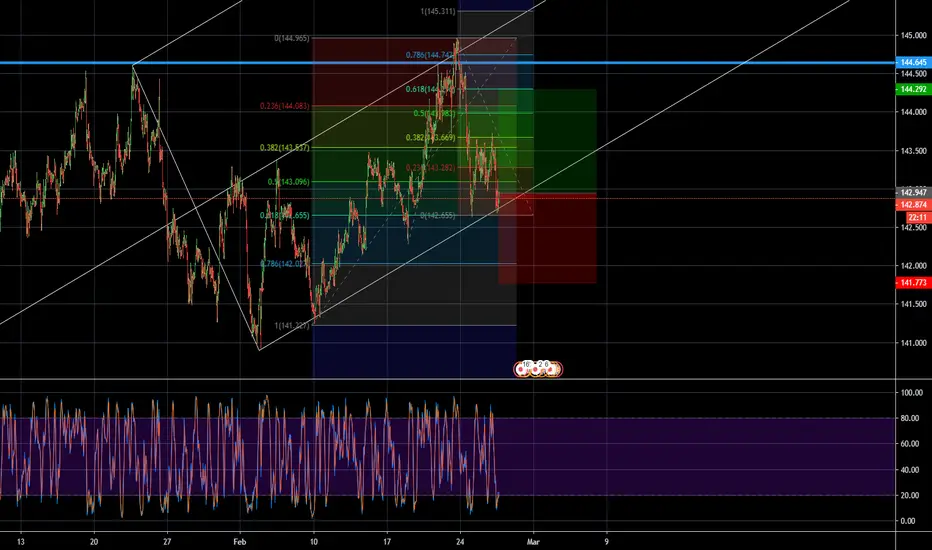This screenshot has width=932, height=550.
Task: Select the 1(145.311) Fibonacci label at top
Action: pyautogui.click(x=438, y=11)
